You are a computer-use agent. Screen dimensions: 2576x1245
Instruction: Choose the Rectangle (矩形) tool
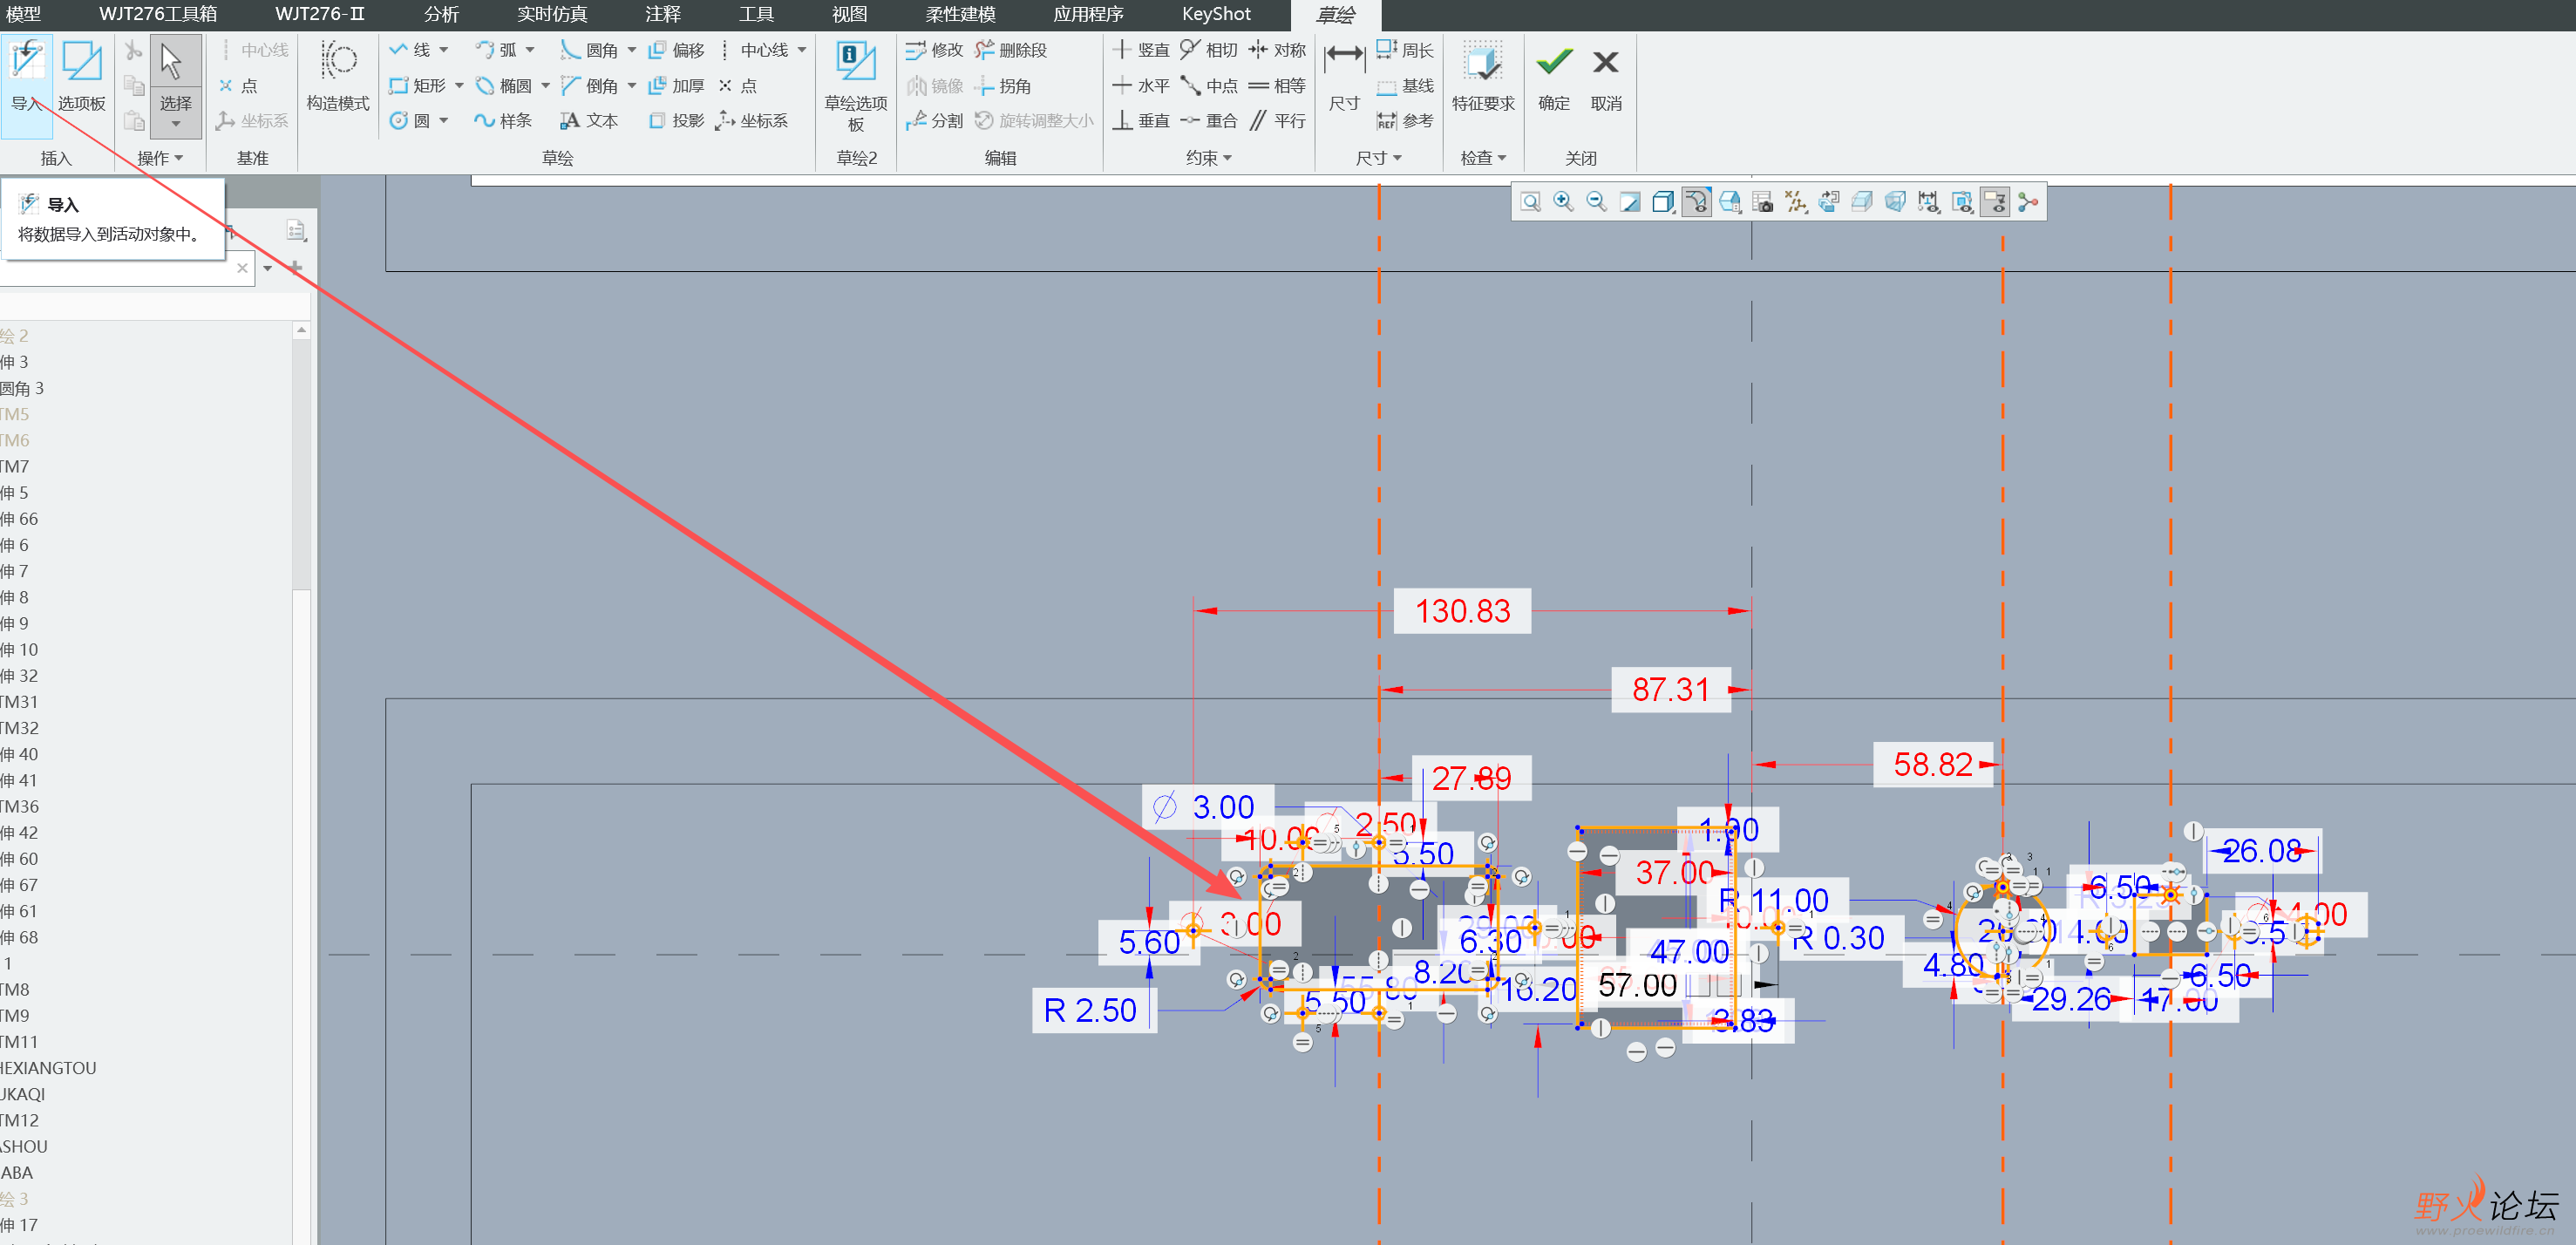(x=418, y=86)
